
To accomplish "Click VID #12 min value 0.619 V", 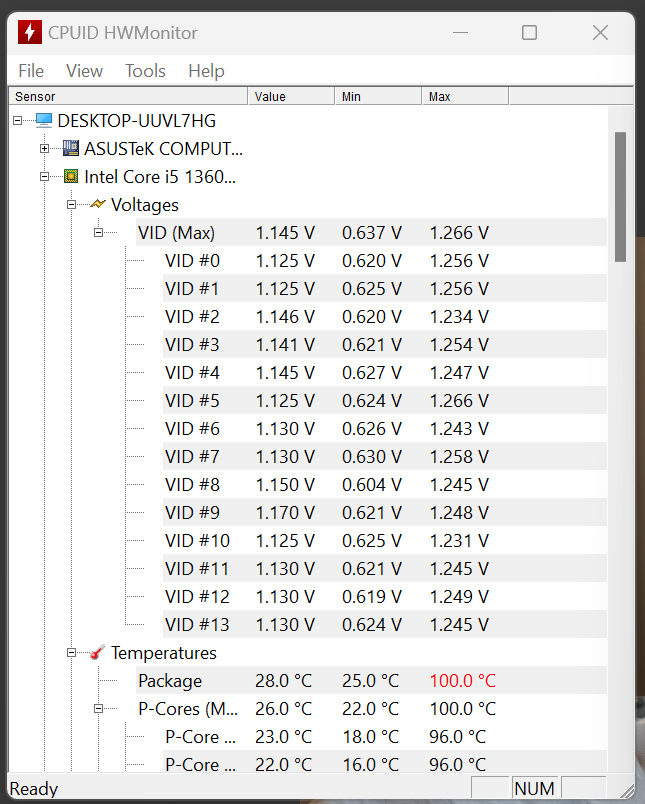I will coord(372,596).
